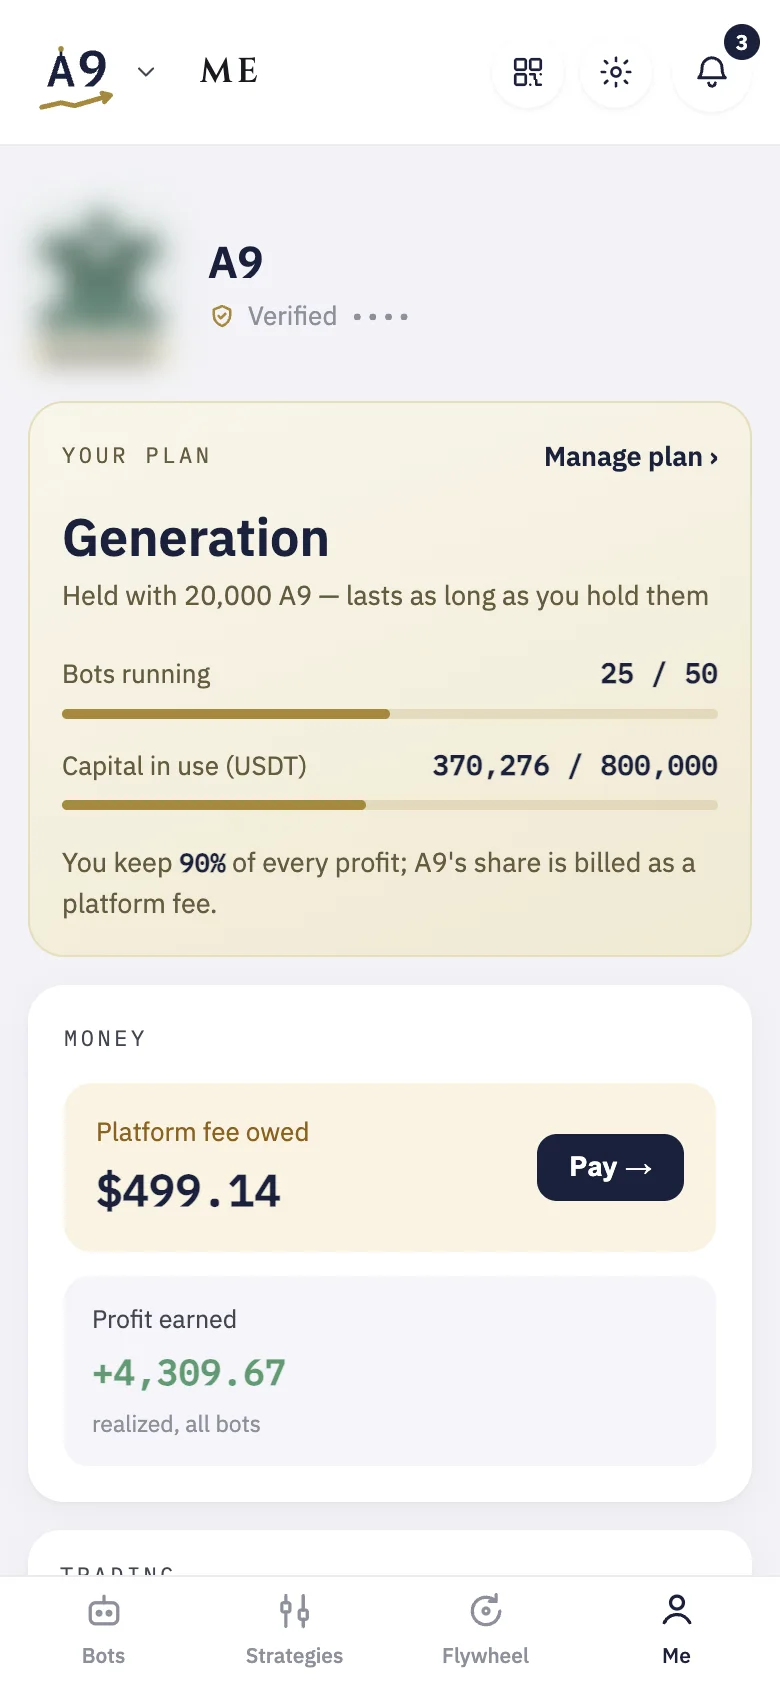Screen dimensions: 780x1688
Task: Open the four-dots menu next to Verified
Action: coord(381,317)
